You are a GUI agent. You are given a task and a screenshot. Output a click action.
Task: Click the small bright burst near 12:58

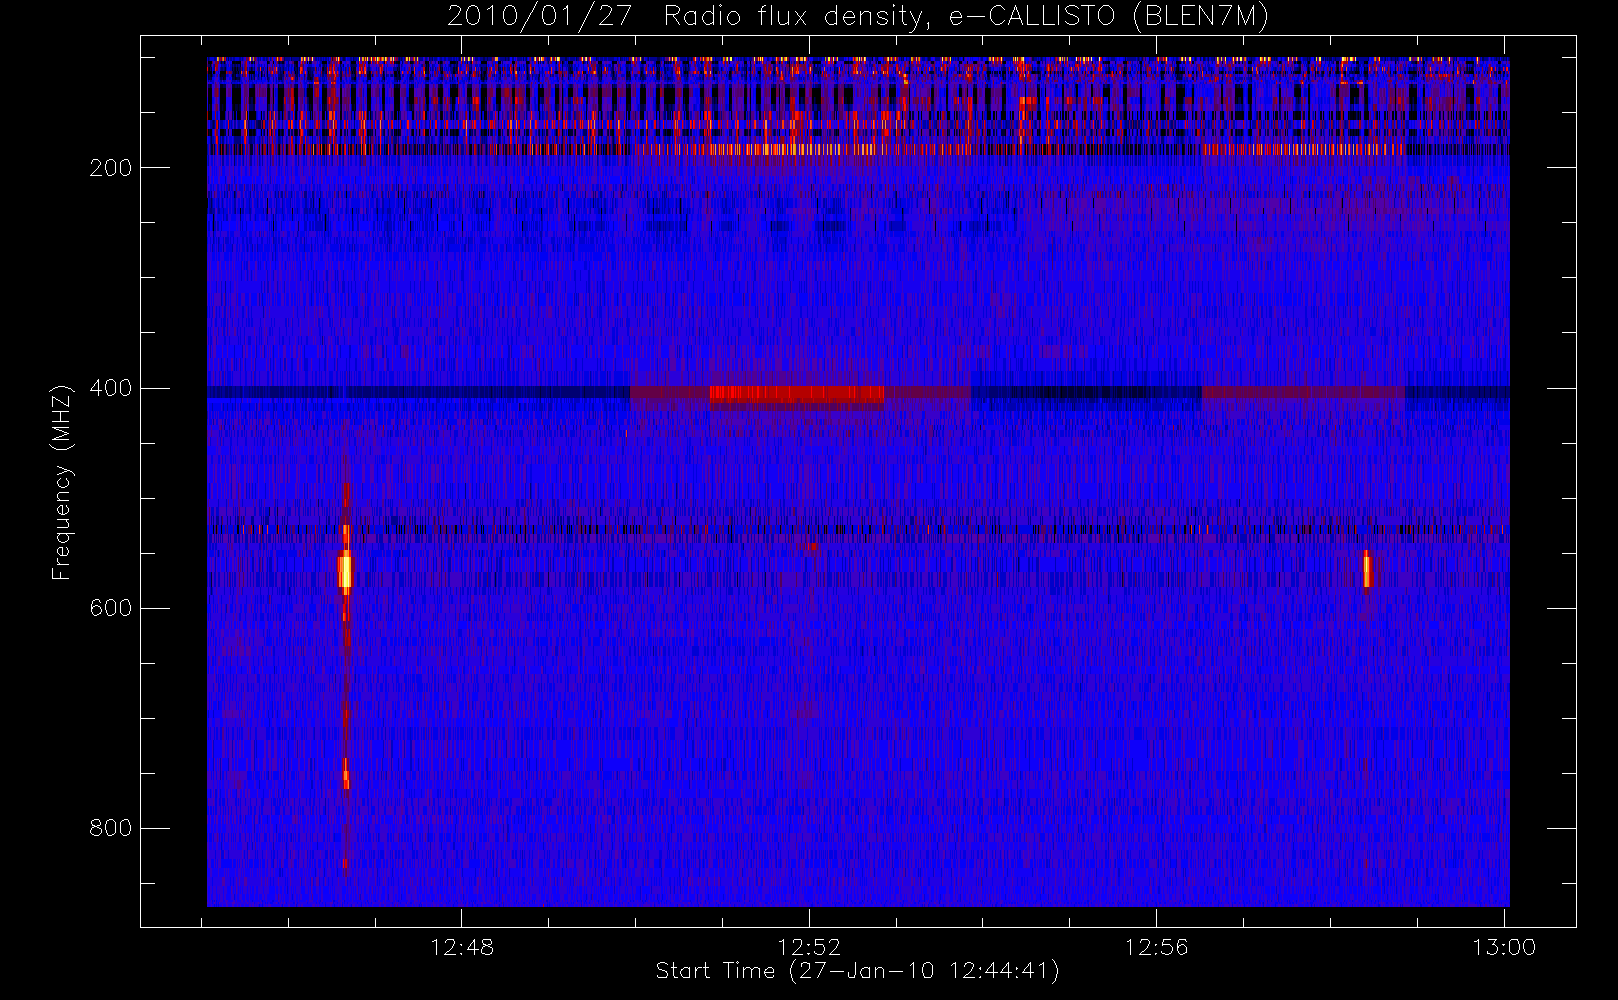tap(1366, 570)
